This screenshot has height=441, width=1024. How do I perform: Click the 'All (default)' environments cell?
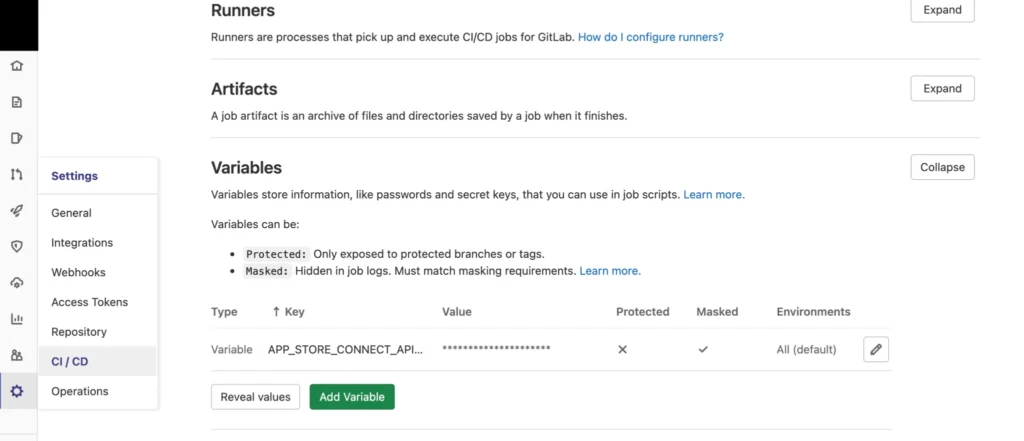click(x=807, y=350)
